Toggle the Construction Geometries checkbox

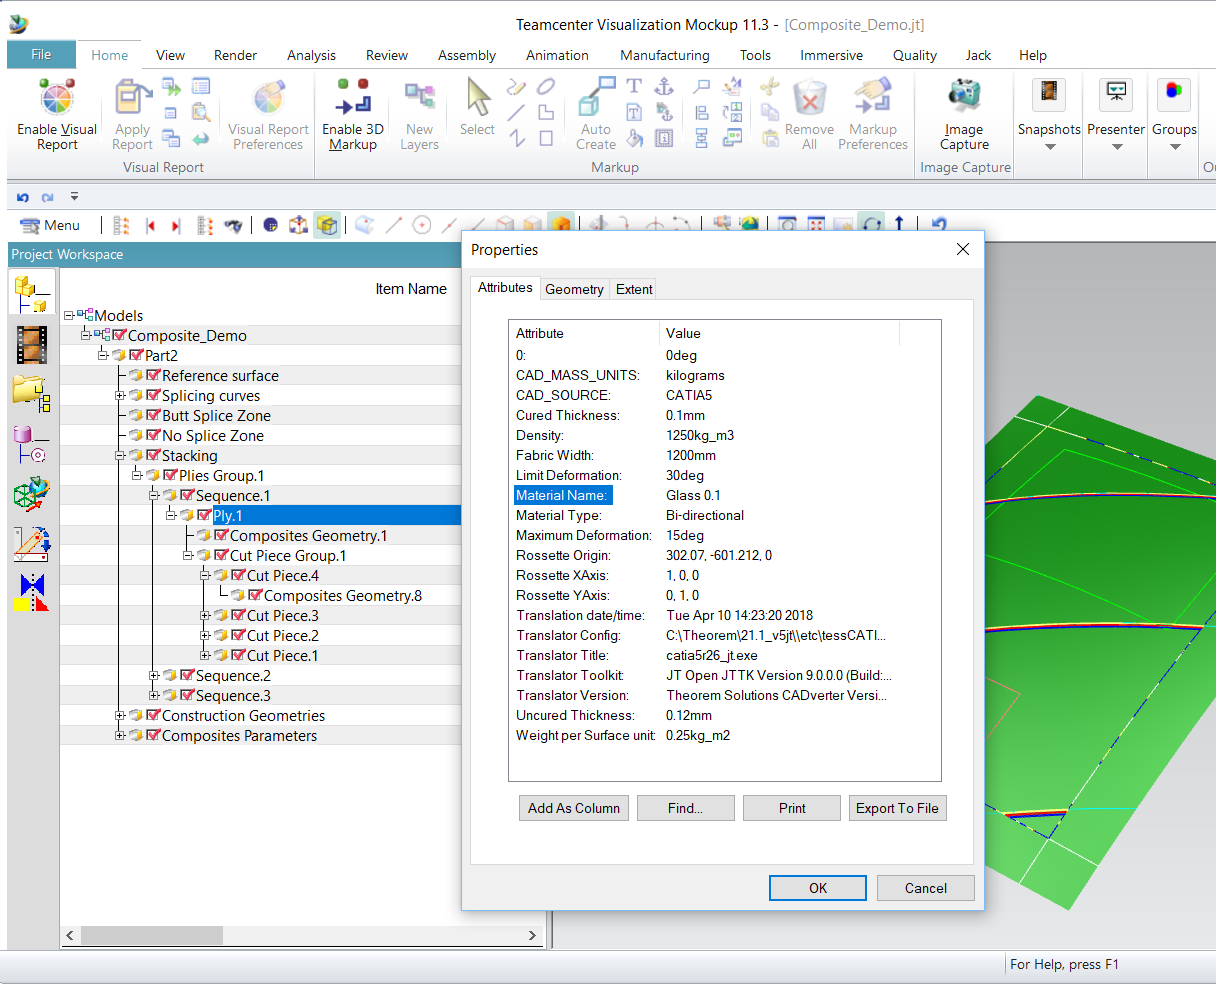154,715
